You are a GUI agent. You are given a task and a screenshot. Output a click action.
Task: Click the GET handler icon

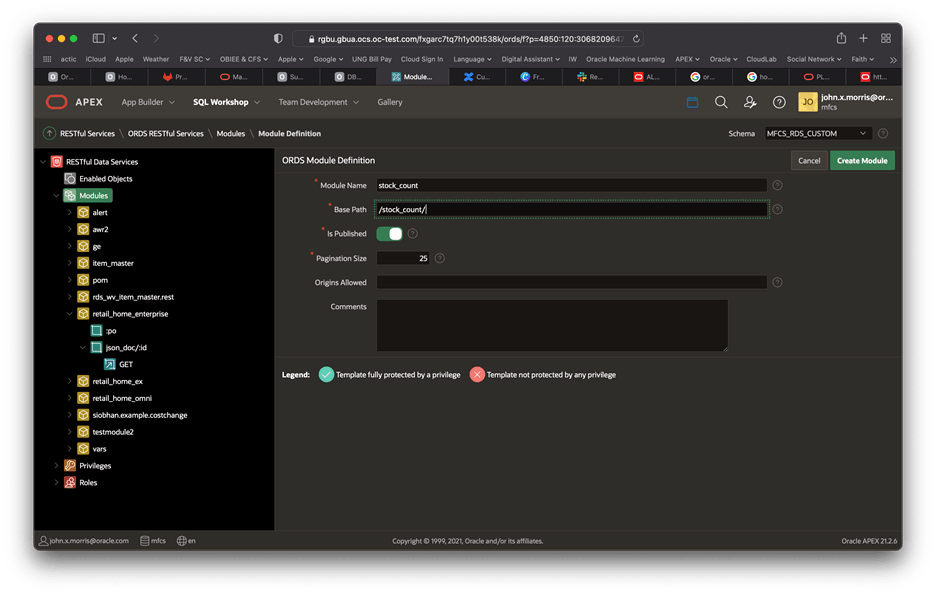(110, 364)
